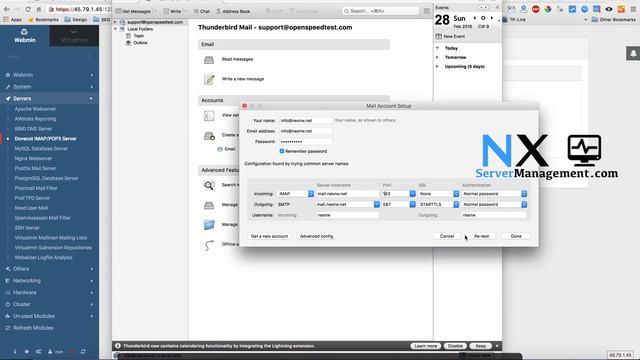
Task: Click the Your name input field
Action: tap(305, 120)
